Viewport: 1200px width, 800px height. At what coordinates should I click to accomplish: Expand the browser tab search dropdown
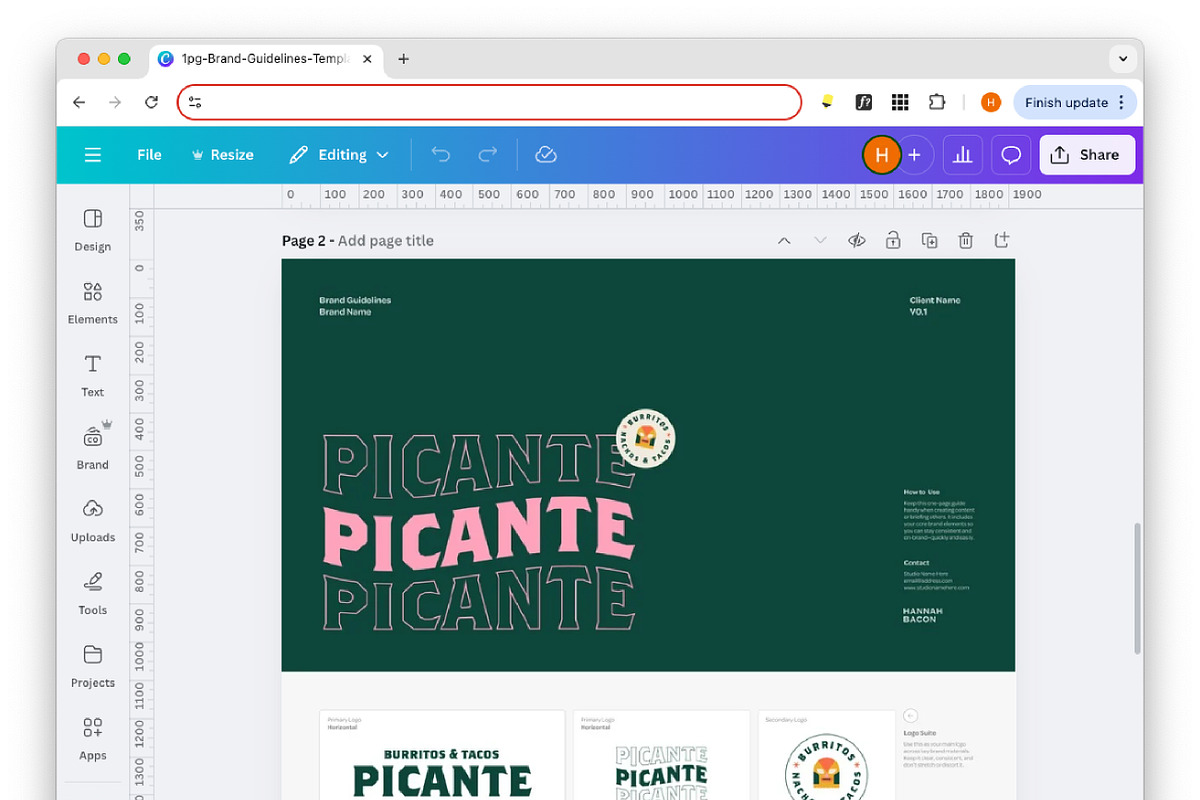(x=1122, y=59)
